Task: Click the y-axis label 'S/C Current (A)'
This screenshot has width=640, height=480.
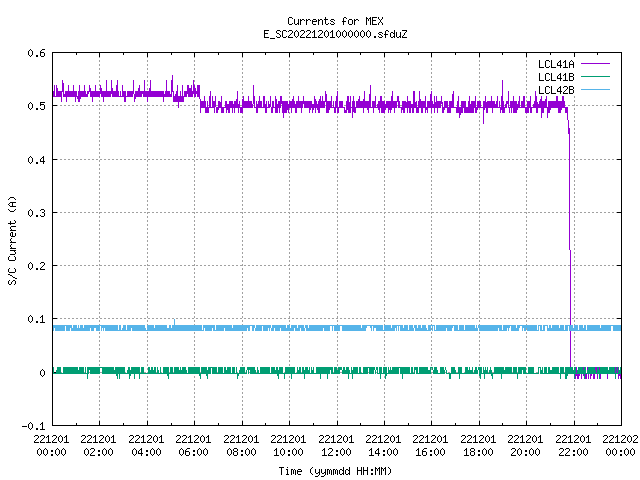Action: coord(12,240)
